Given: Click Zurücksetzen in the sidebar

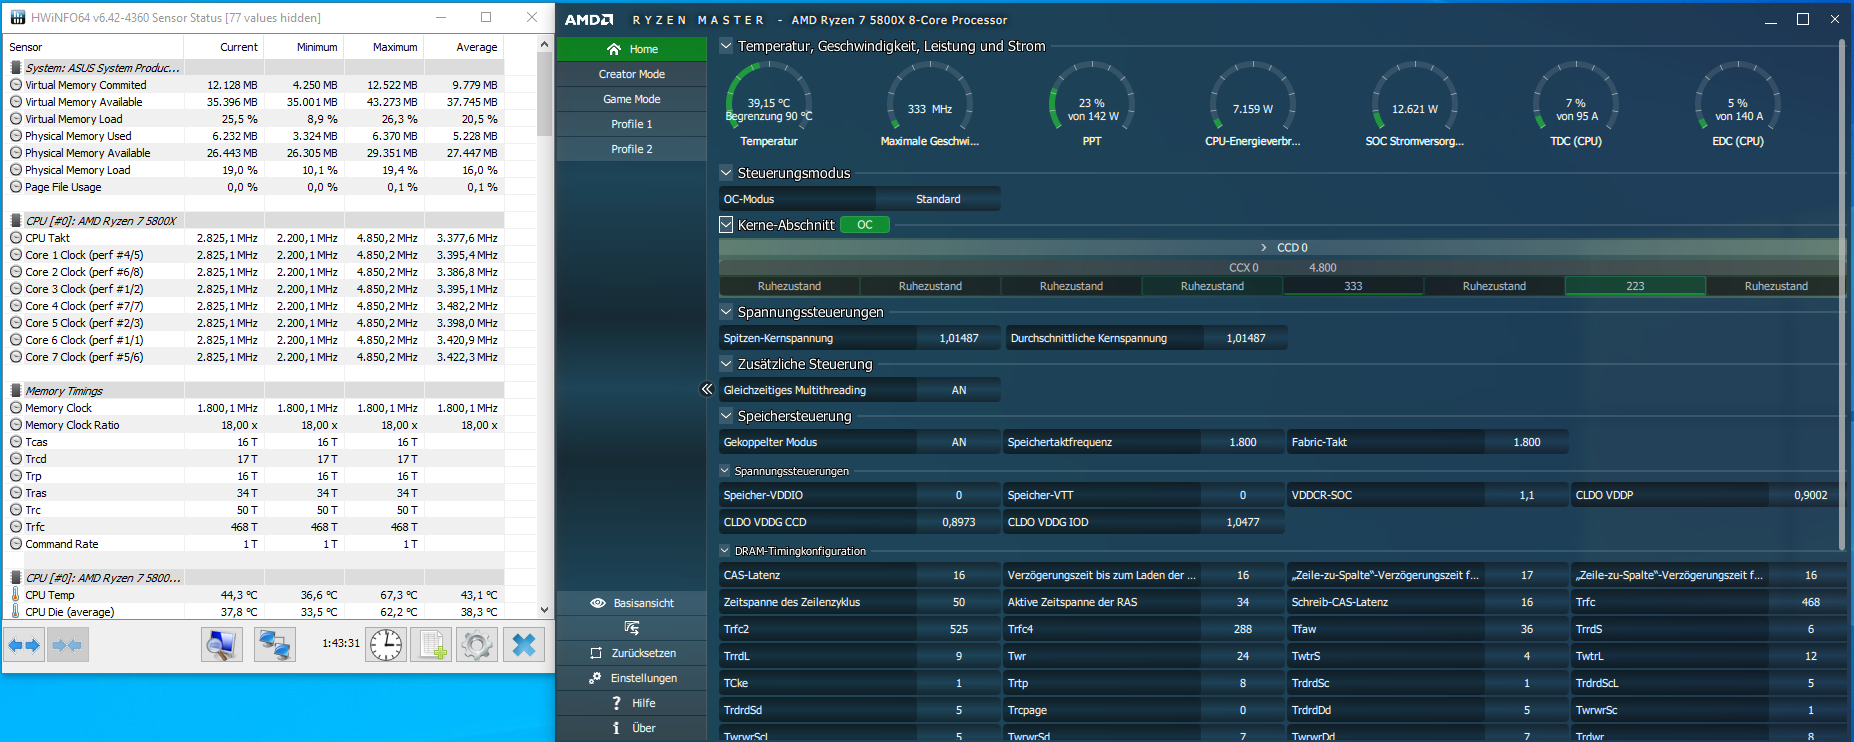Looking at the screenshot, I should 632,653.
